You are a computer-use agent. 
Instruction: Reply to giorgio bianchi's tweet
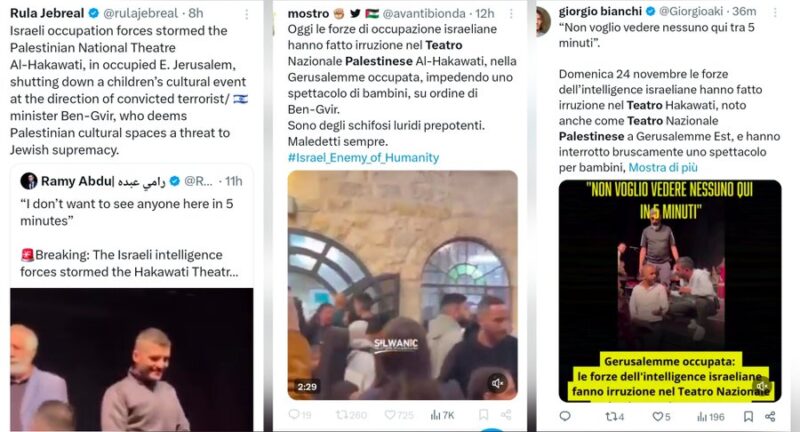click(x=565, y=416)
